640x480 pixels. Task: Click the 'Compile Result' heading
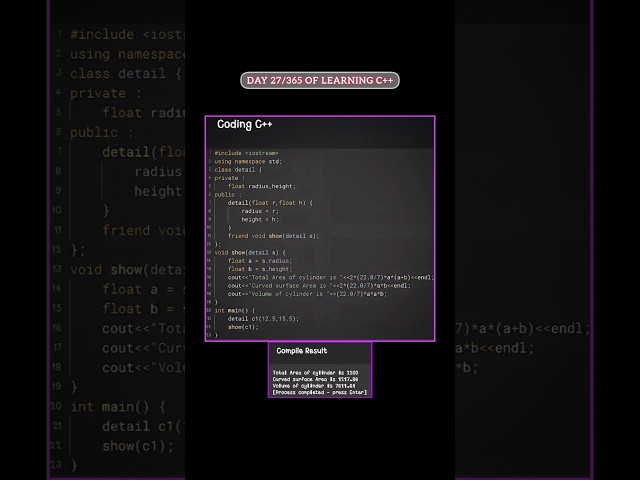[302, 351]
